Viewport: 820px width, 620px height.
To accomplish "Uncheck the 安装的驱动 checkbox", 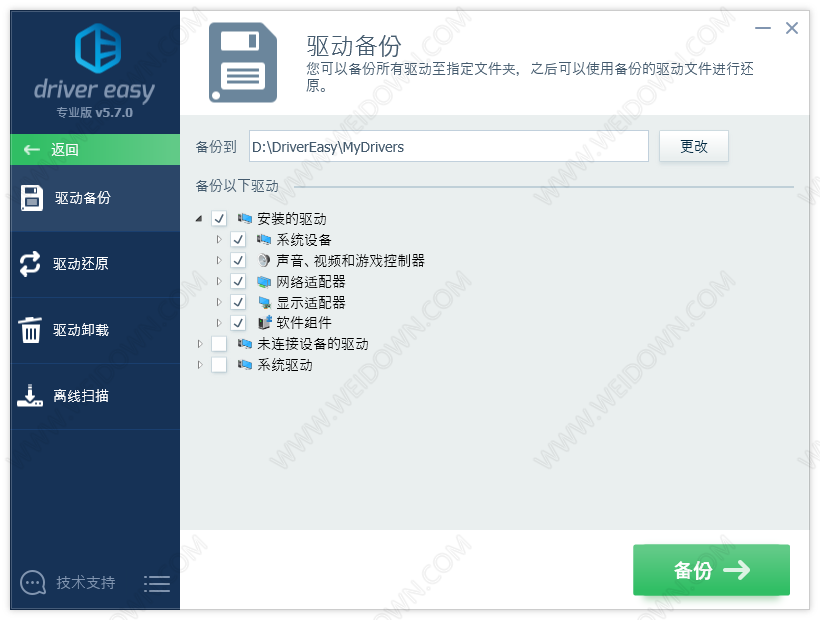I will coord(219,219).
